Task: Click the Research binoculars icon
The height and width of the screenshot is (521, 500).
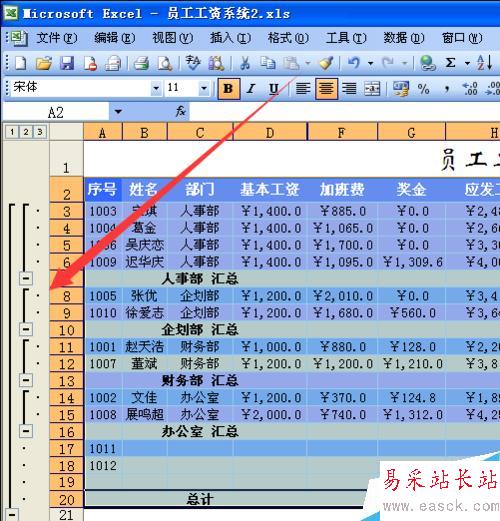Action: coord(216,63)
